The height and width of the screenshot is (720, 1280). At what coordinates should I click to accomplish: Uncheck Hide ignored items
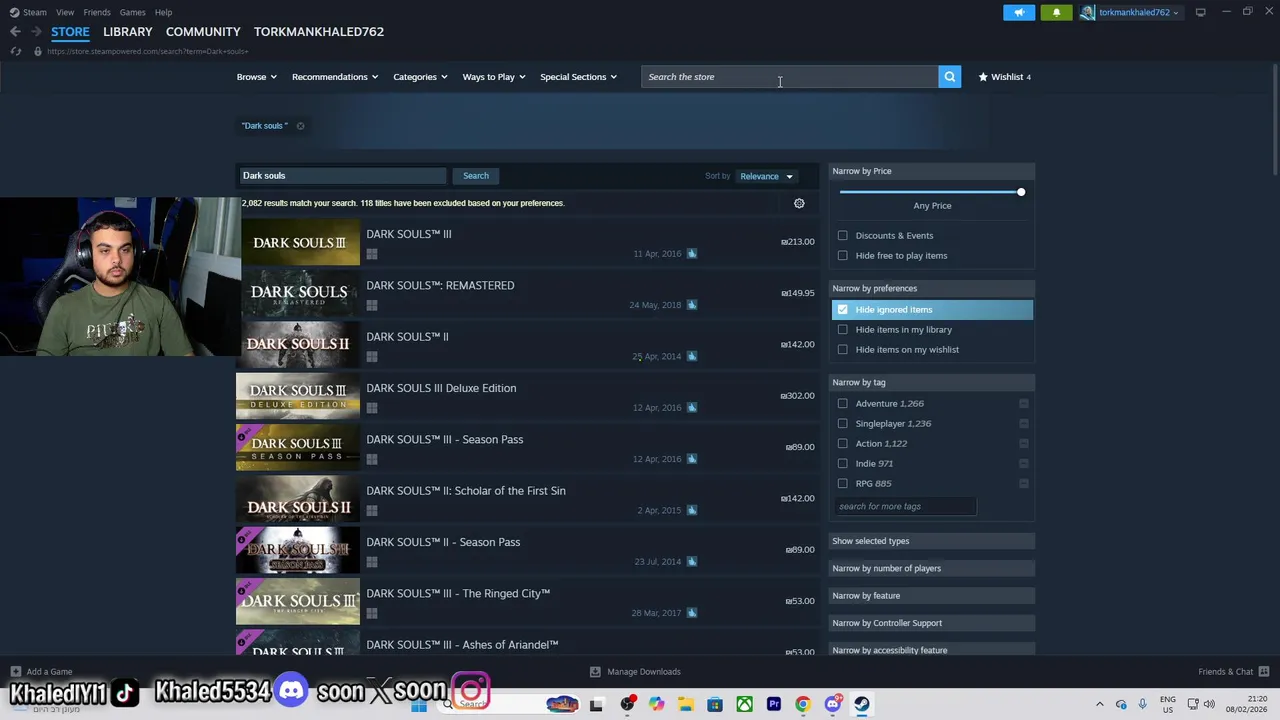843,310
